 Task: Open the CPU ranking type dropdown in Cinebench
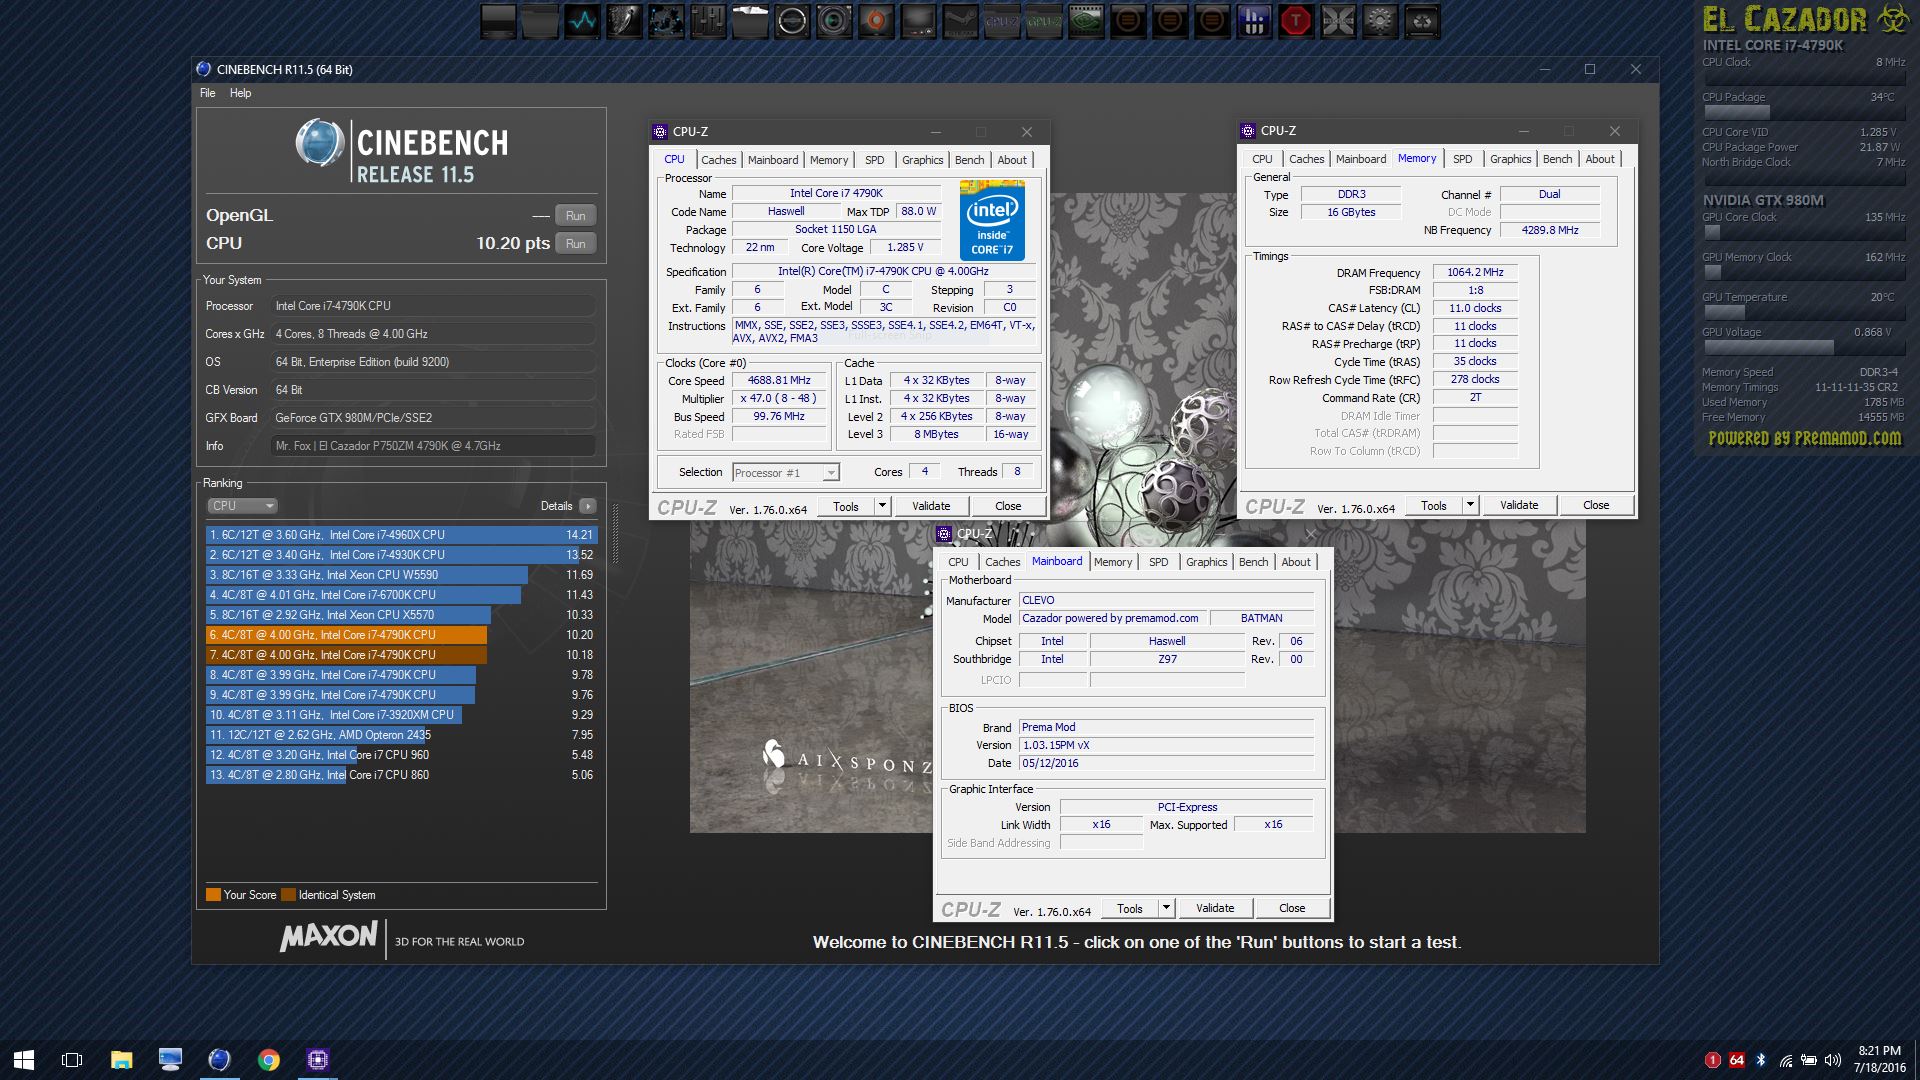tap(242, 506)
